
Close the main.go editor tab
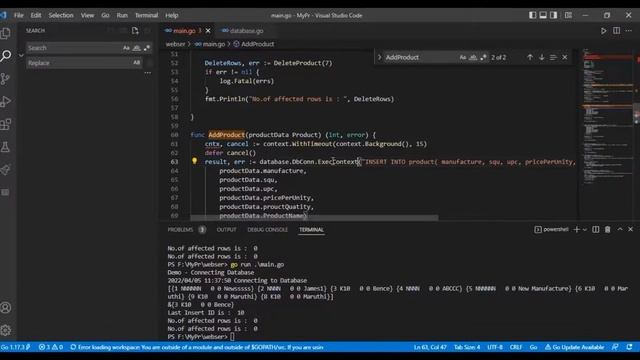click(x=208, y=31)
